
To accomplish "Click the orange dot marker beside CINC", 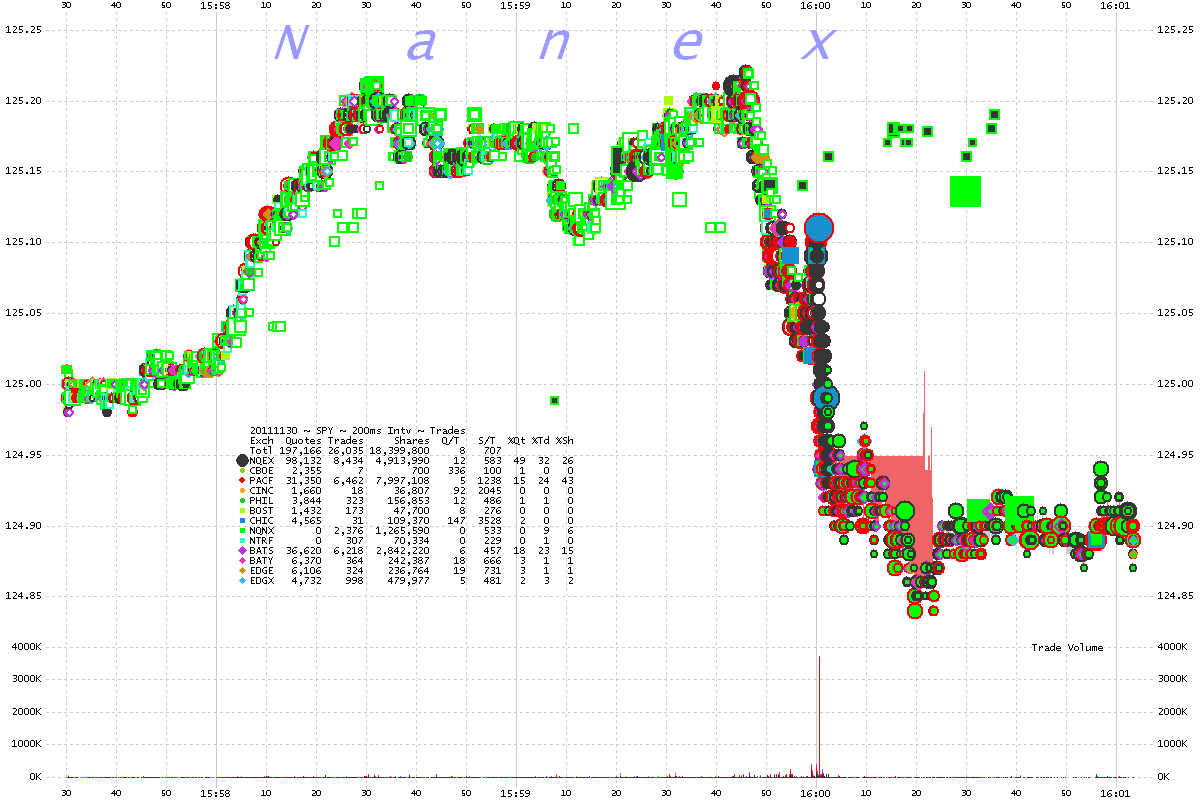I will pos(241,490).
